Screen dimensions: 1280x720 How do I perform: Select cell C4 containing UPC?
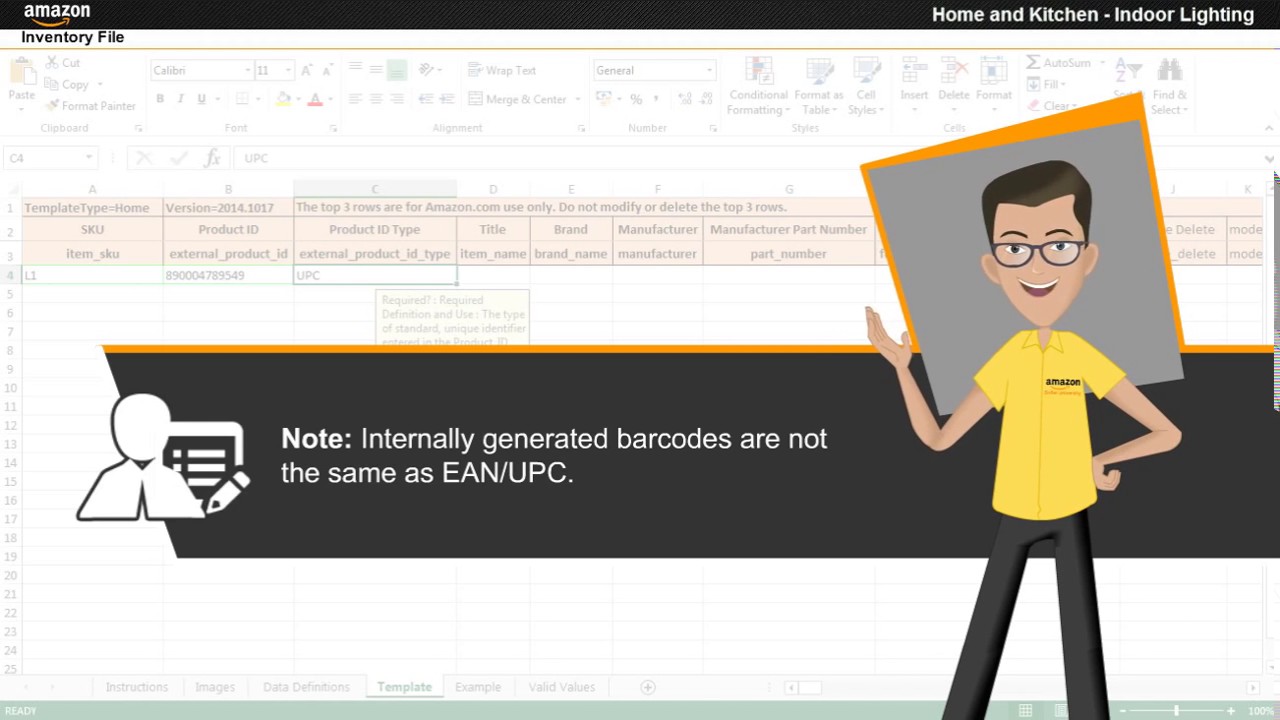[x=375, y=275]
